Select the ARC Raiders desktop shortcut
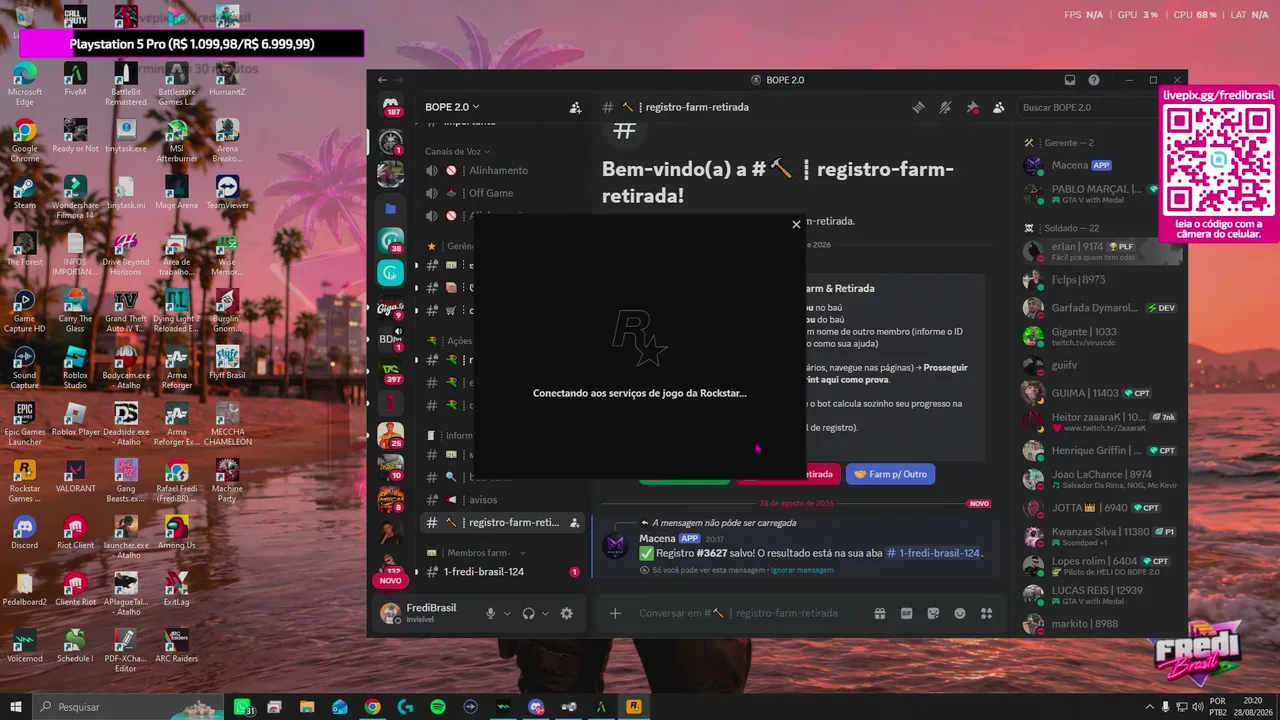Screen dimensions: 1280x720 click(177, 646)
